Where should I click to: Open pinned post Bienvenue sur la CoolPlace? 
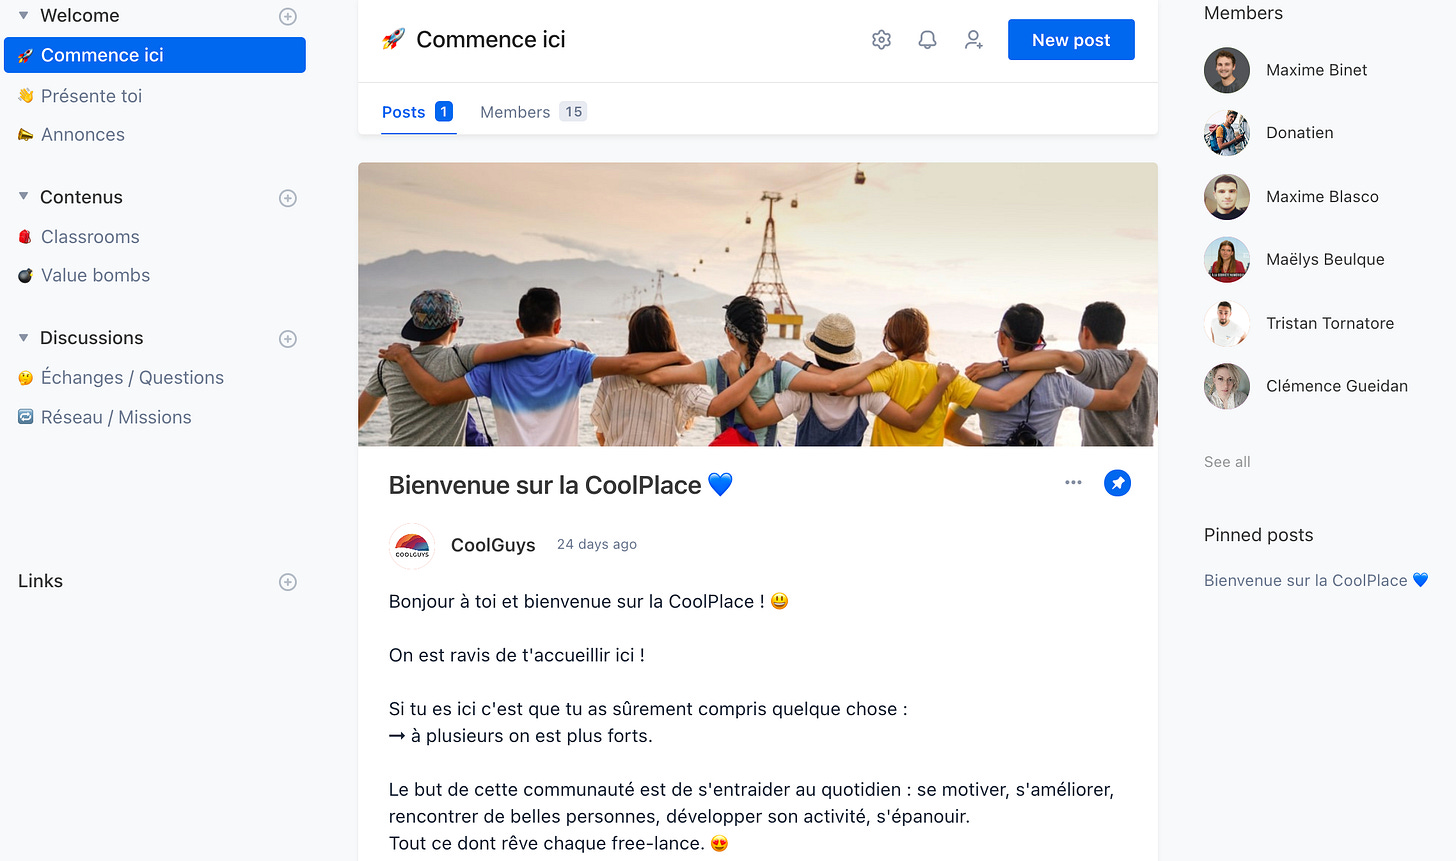tap(1316, 580)
